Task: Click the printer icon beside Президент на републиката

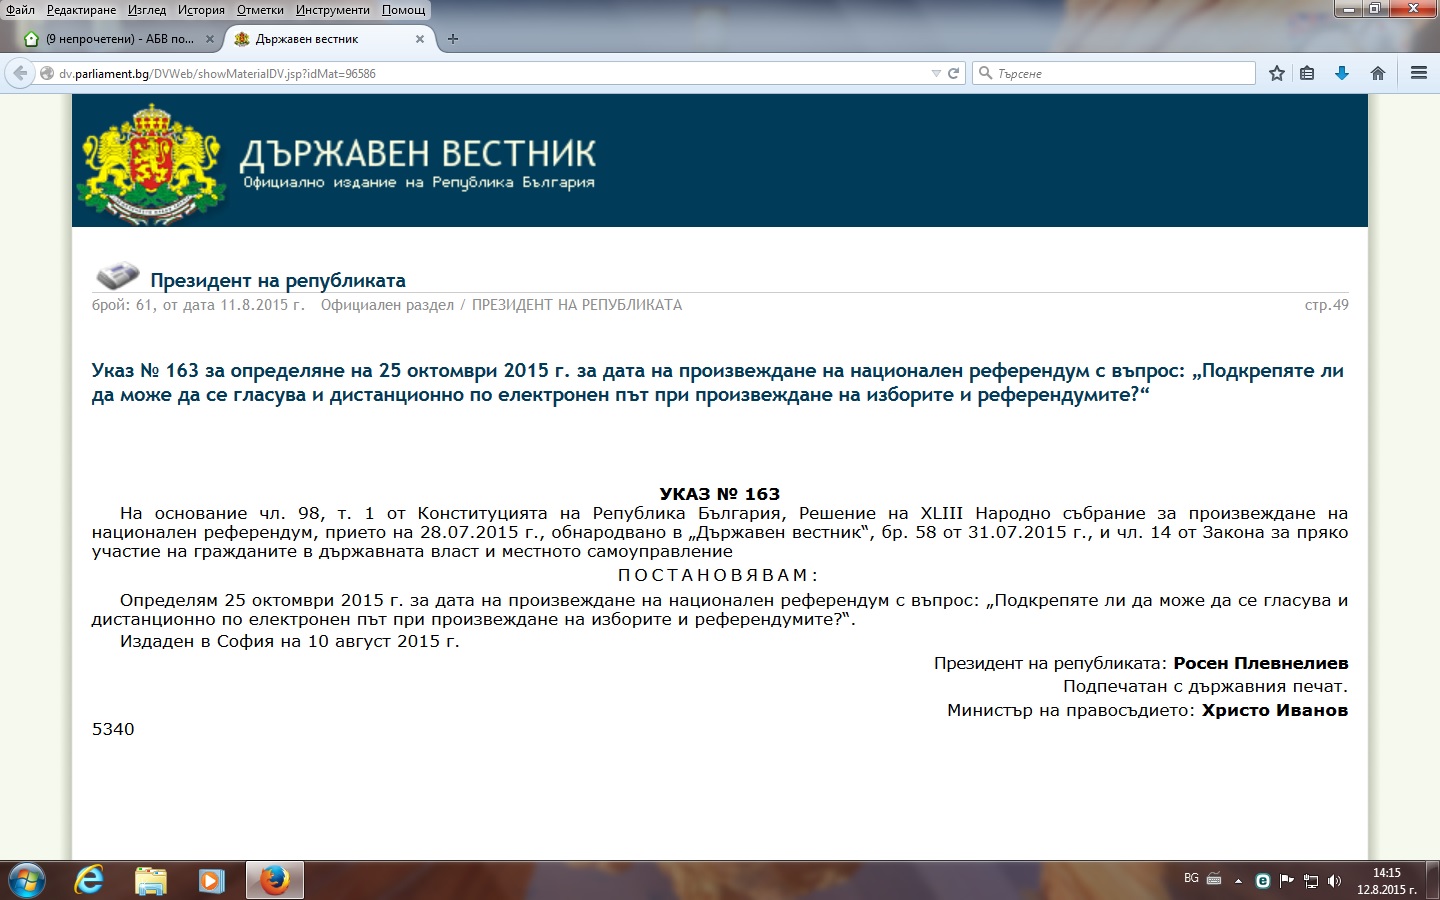Action: click(x=117, y=276)
